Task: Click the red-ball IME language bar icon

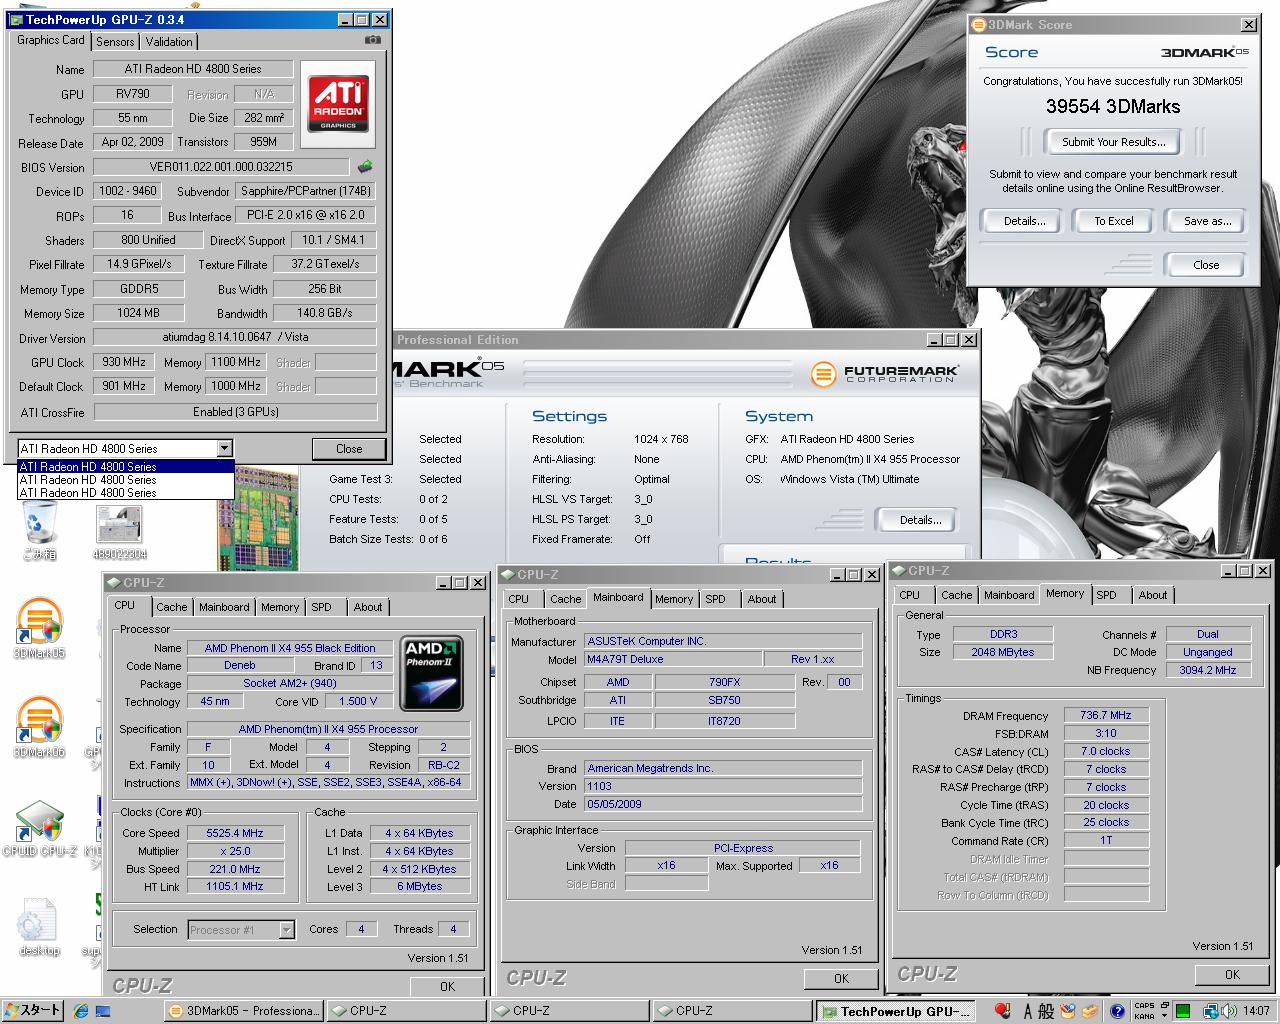Action: 1001,1011
